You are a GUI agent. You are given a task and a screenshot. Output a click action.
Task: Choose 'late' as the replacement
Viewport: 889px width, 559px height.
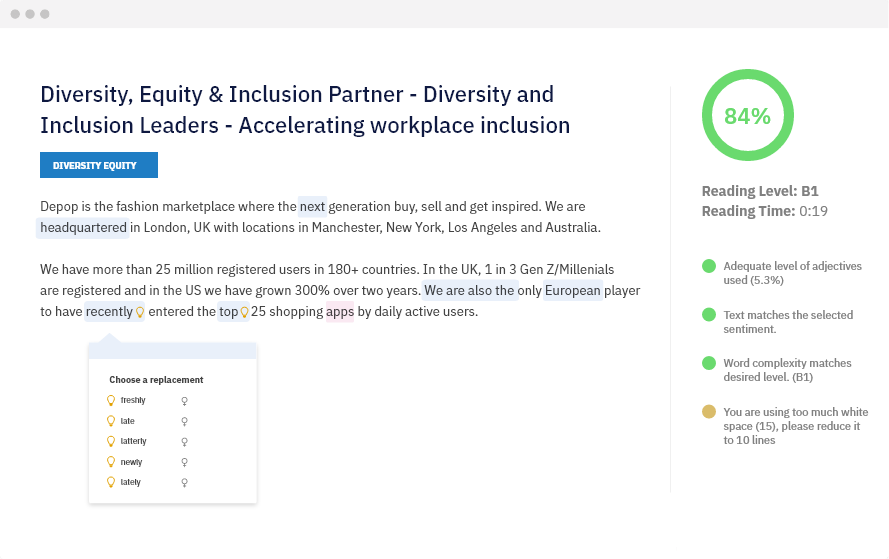[128, 421]
